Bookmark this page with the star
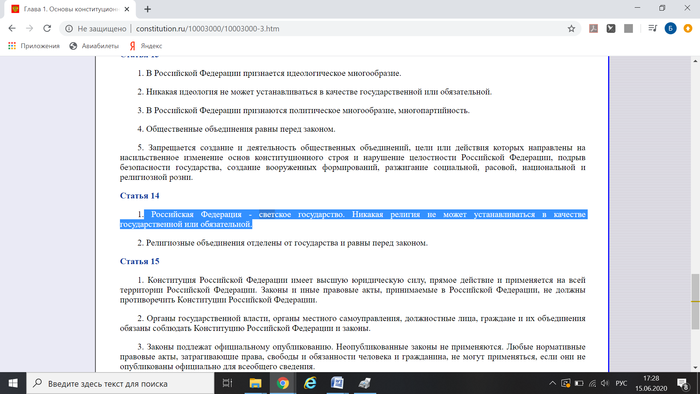 571,29
